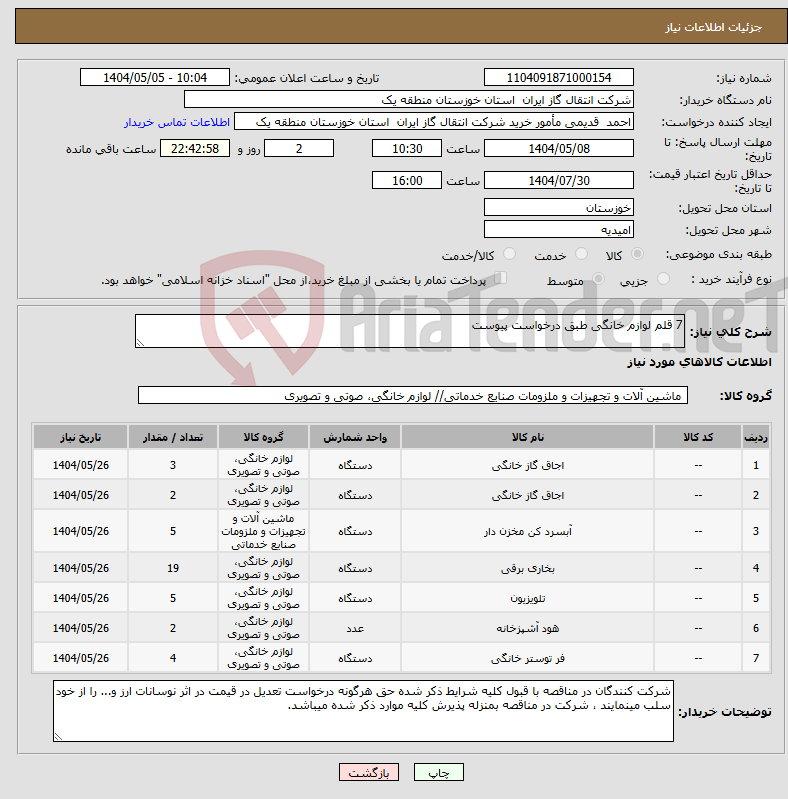The width and height of the screenshot is (788, 799).
Task: Click تلویزیون item name
Action: coord(528,598)
